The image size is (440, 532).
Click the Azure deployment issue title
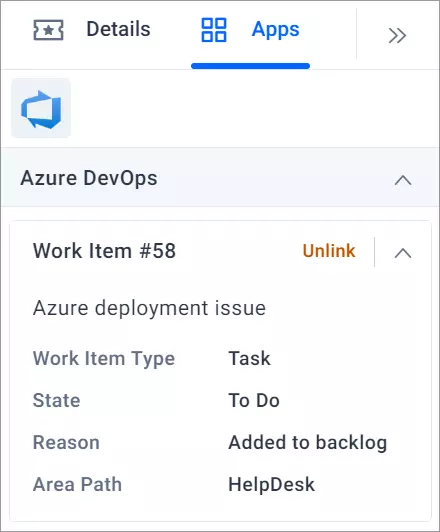point(149,308)
